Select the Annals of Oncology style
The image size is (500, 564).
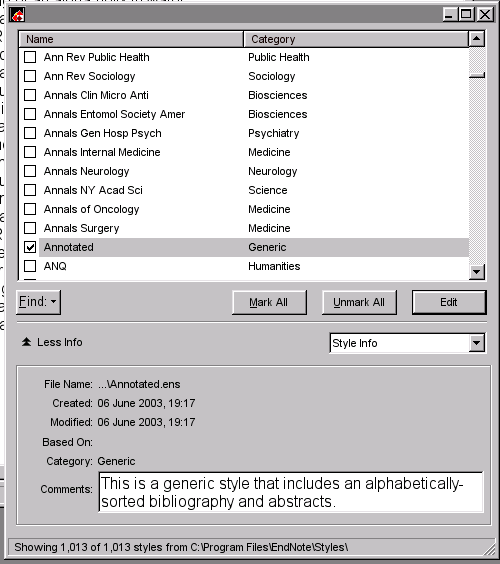(x=91, y=209)
